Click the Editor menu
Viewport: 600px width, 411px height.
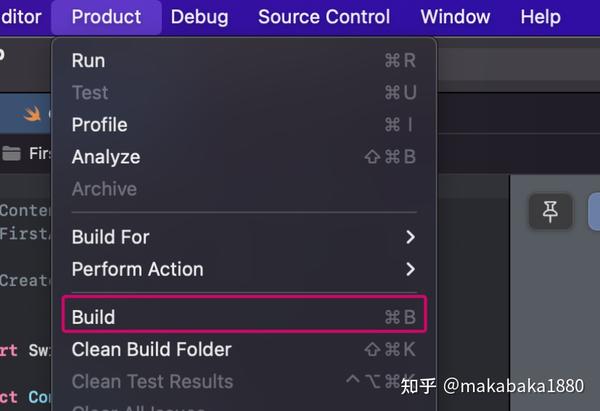coord(21,17)
